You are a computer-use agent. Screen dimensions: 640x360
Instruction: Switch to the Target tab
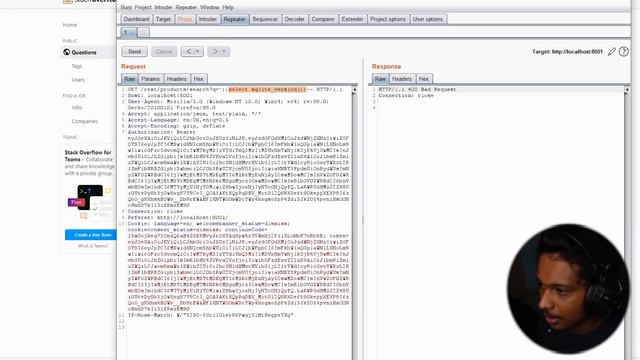[163, 19]
